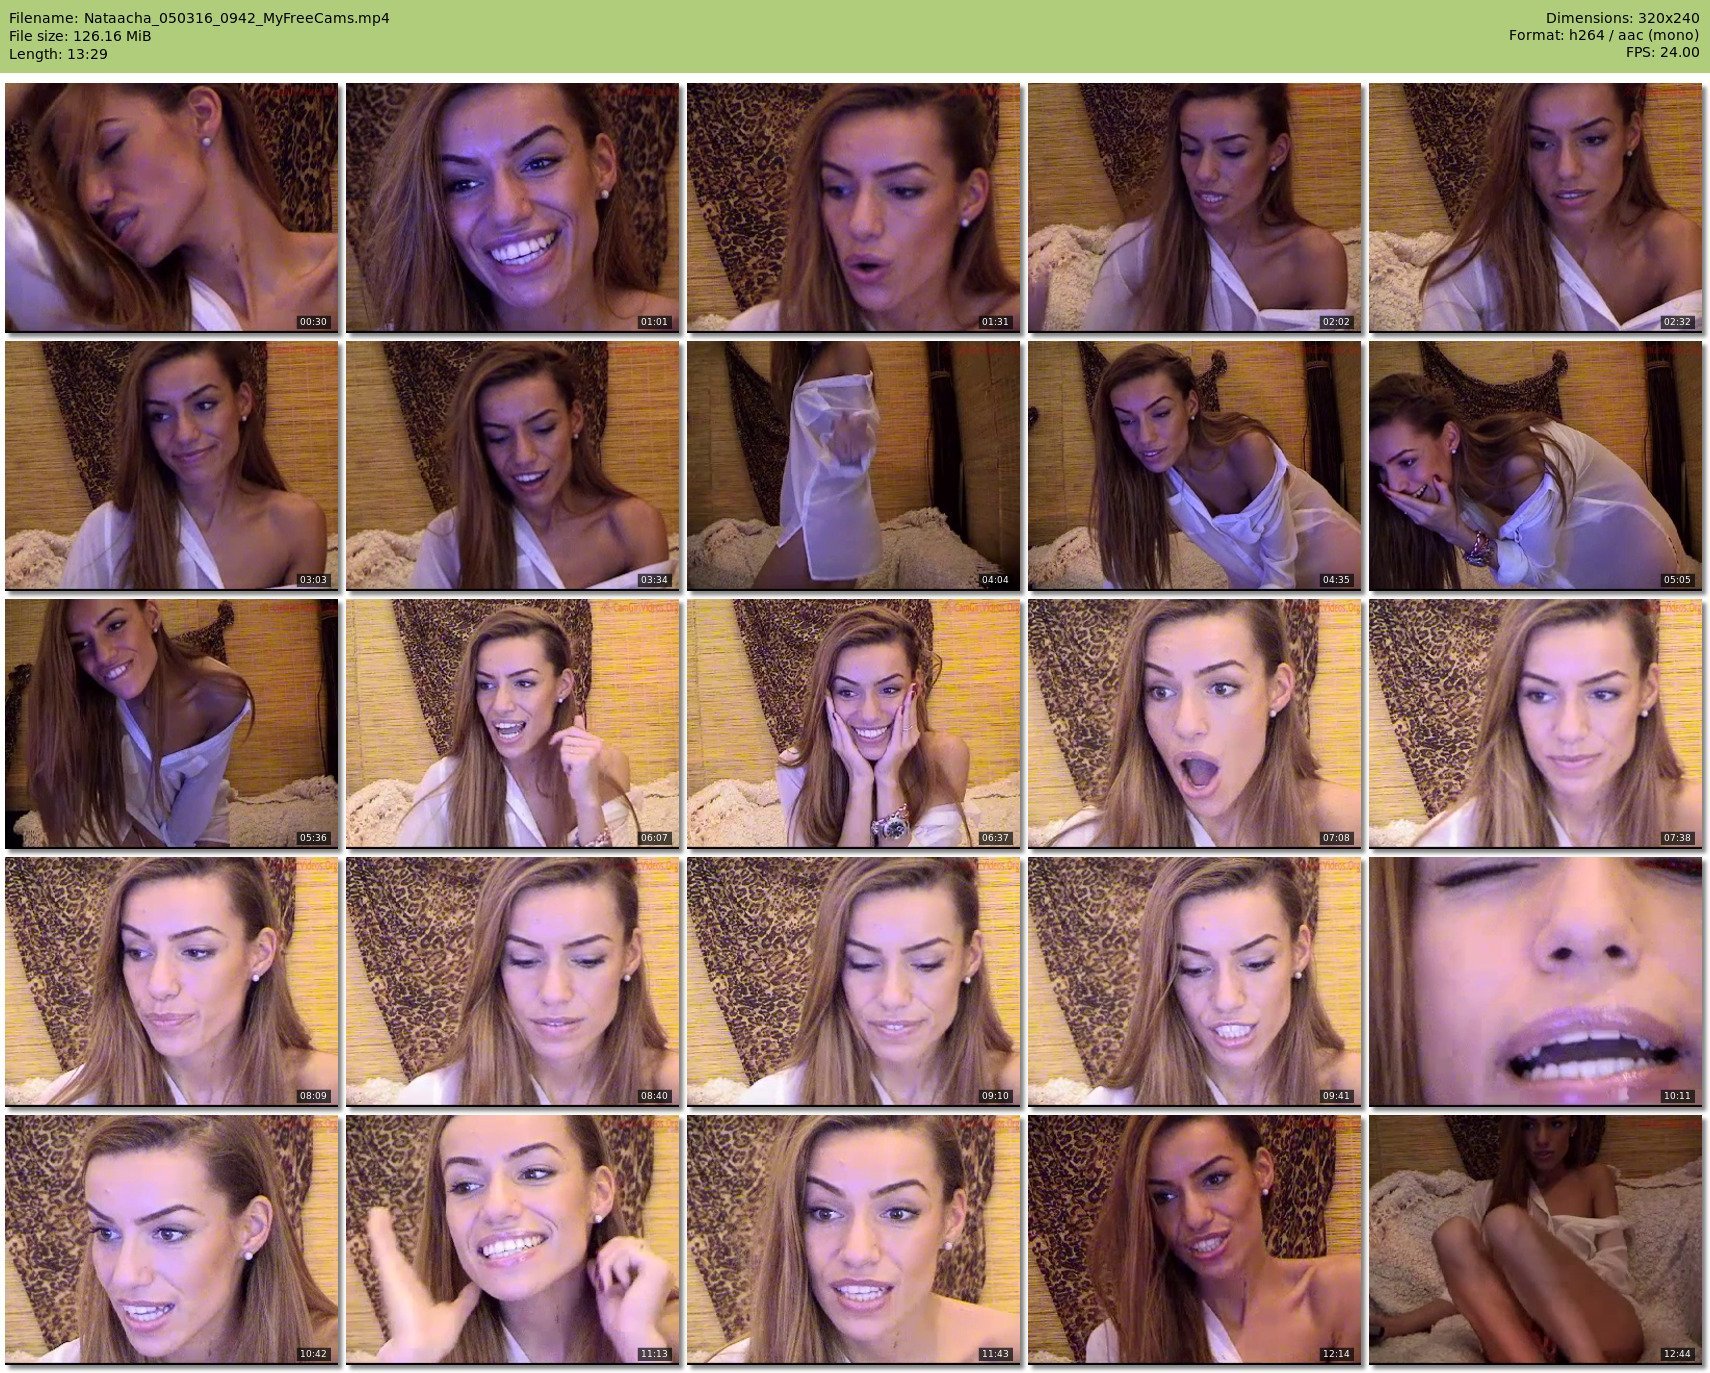Click the thumbnail timestamped 08:09
The width and height of the screenshot is (1710, 1373).
(171, 981)
